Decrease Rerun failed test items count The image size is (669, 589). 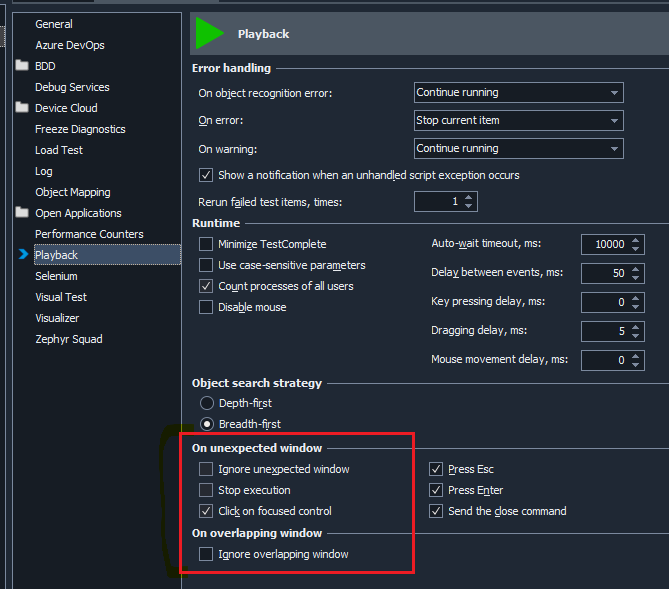pyautogui.click(x=469, y=206)
